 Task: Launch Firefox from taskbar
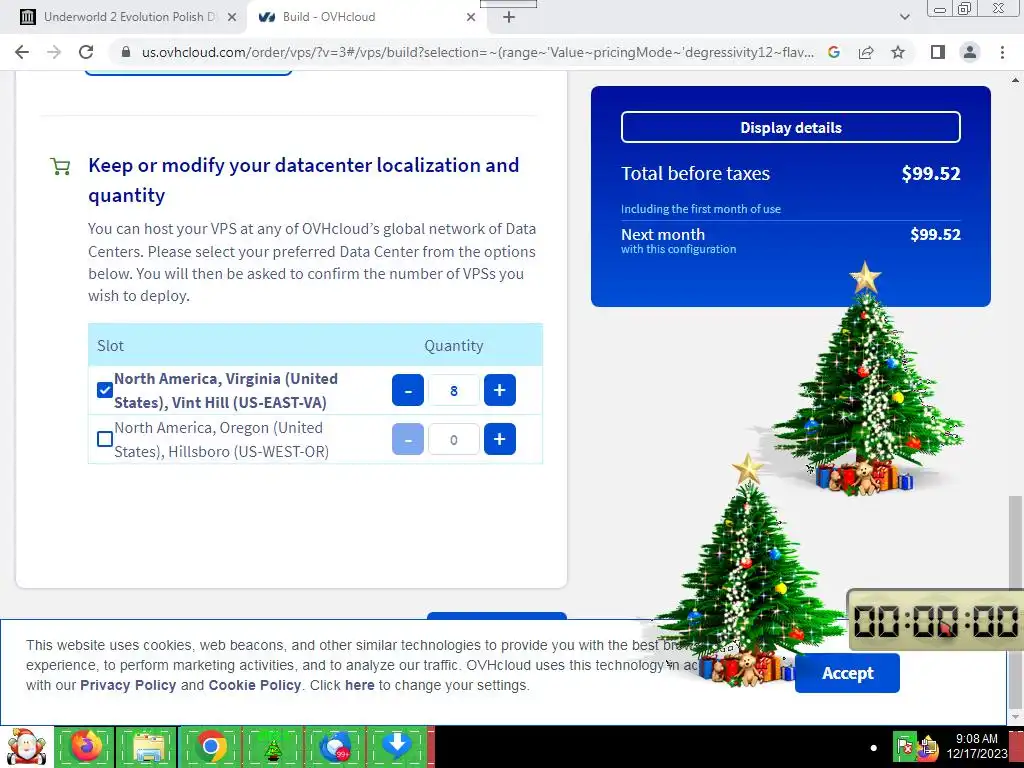tap(86, 746)
